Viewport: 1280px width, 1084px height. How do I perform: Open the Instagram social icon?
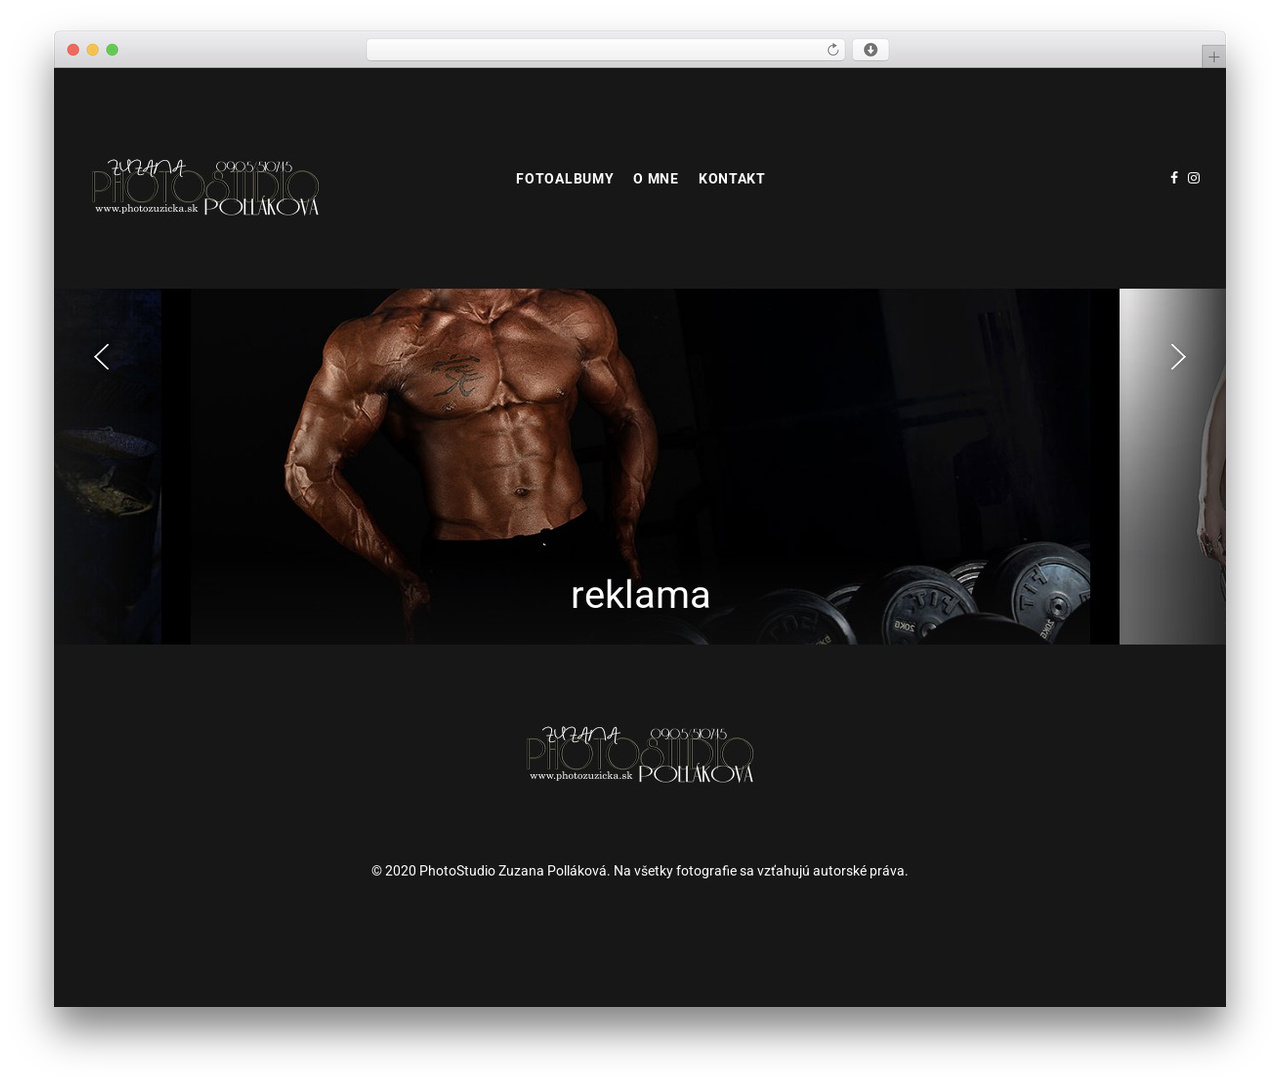pos(1193,178)
